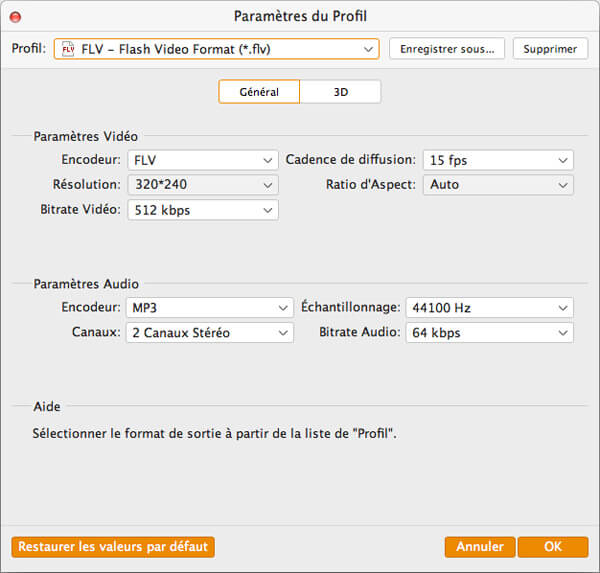Screen dimensions: 600x573
Task: Switch to the Général tab
Action: pos(259,92)
